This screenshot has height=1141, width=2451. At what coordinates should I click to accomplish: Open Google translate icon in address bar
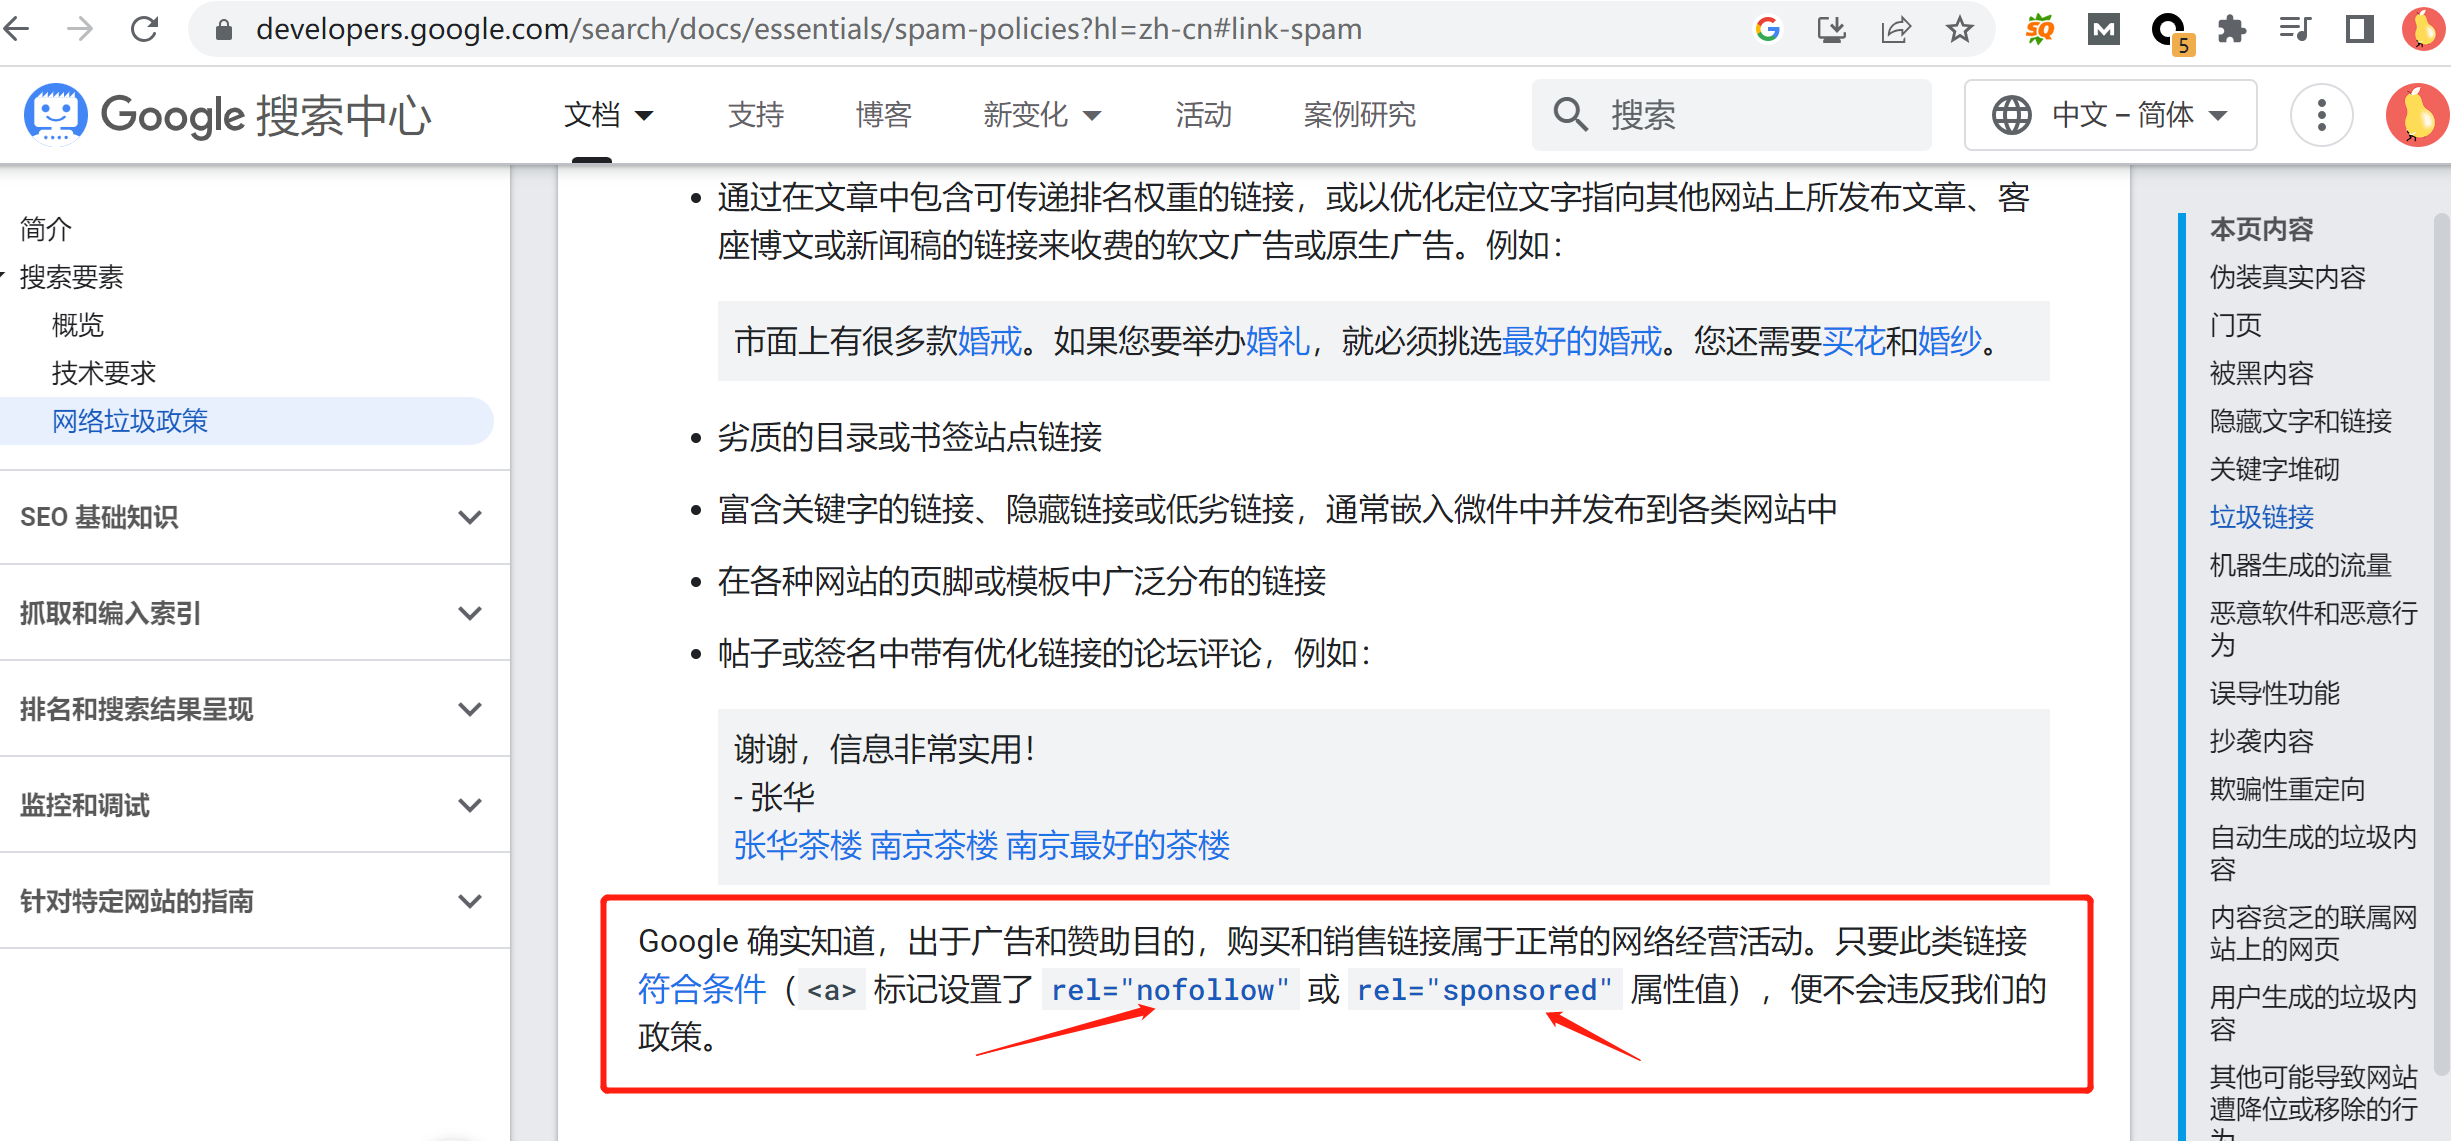(1768, 30)
